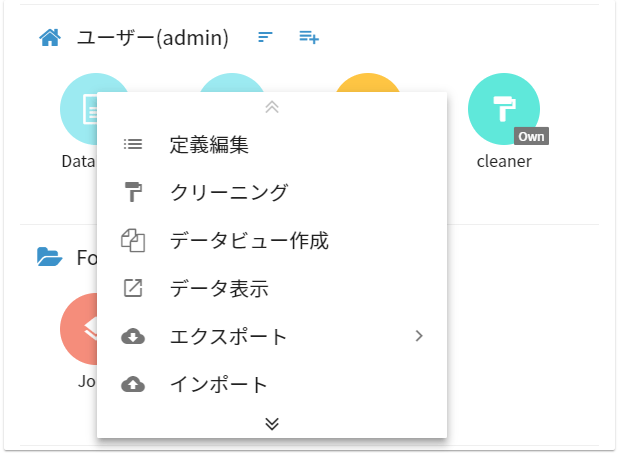
Task: Click the cloud upload icon beside インポート
Action: pos(133,384)
